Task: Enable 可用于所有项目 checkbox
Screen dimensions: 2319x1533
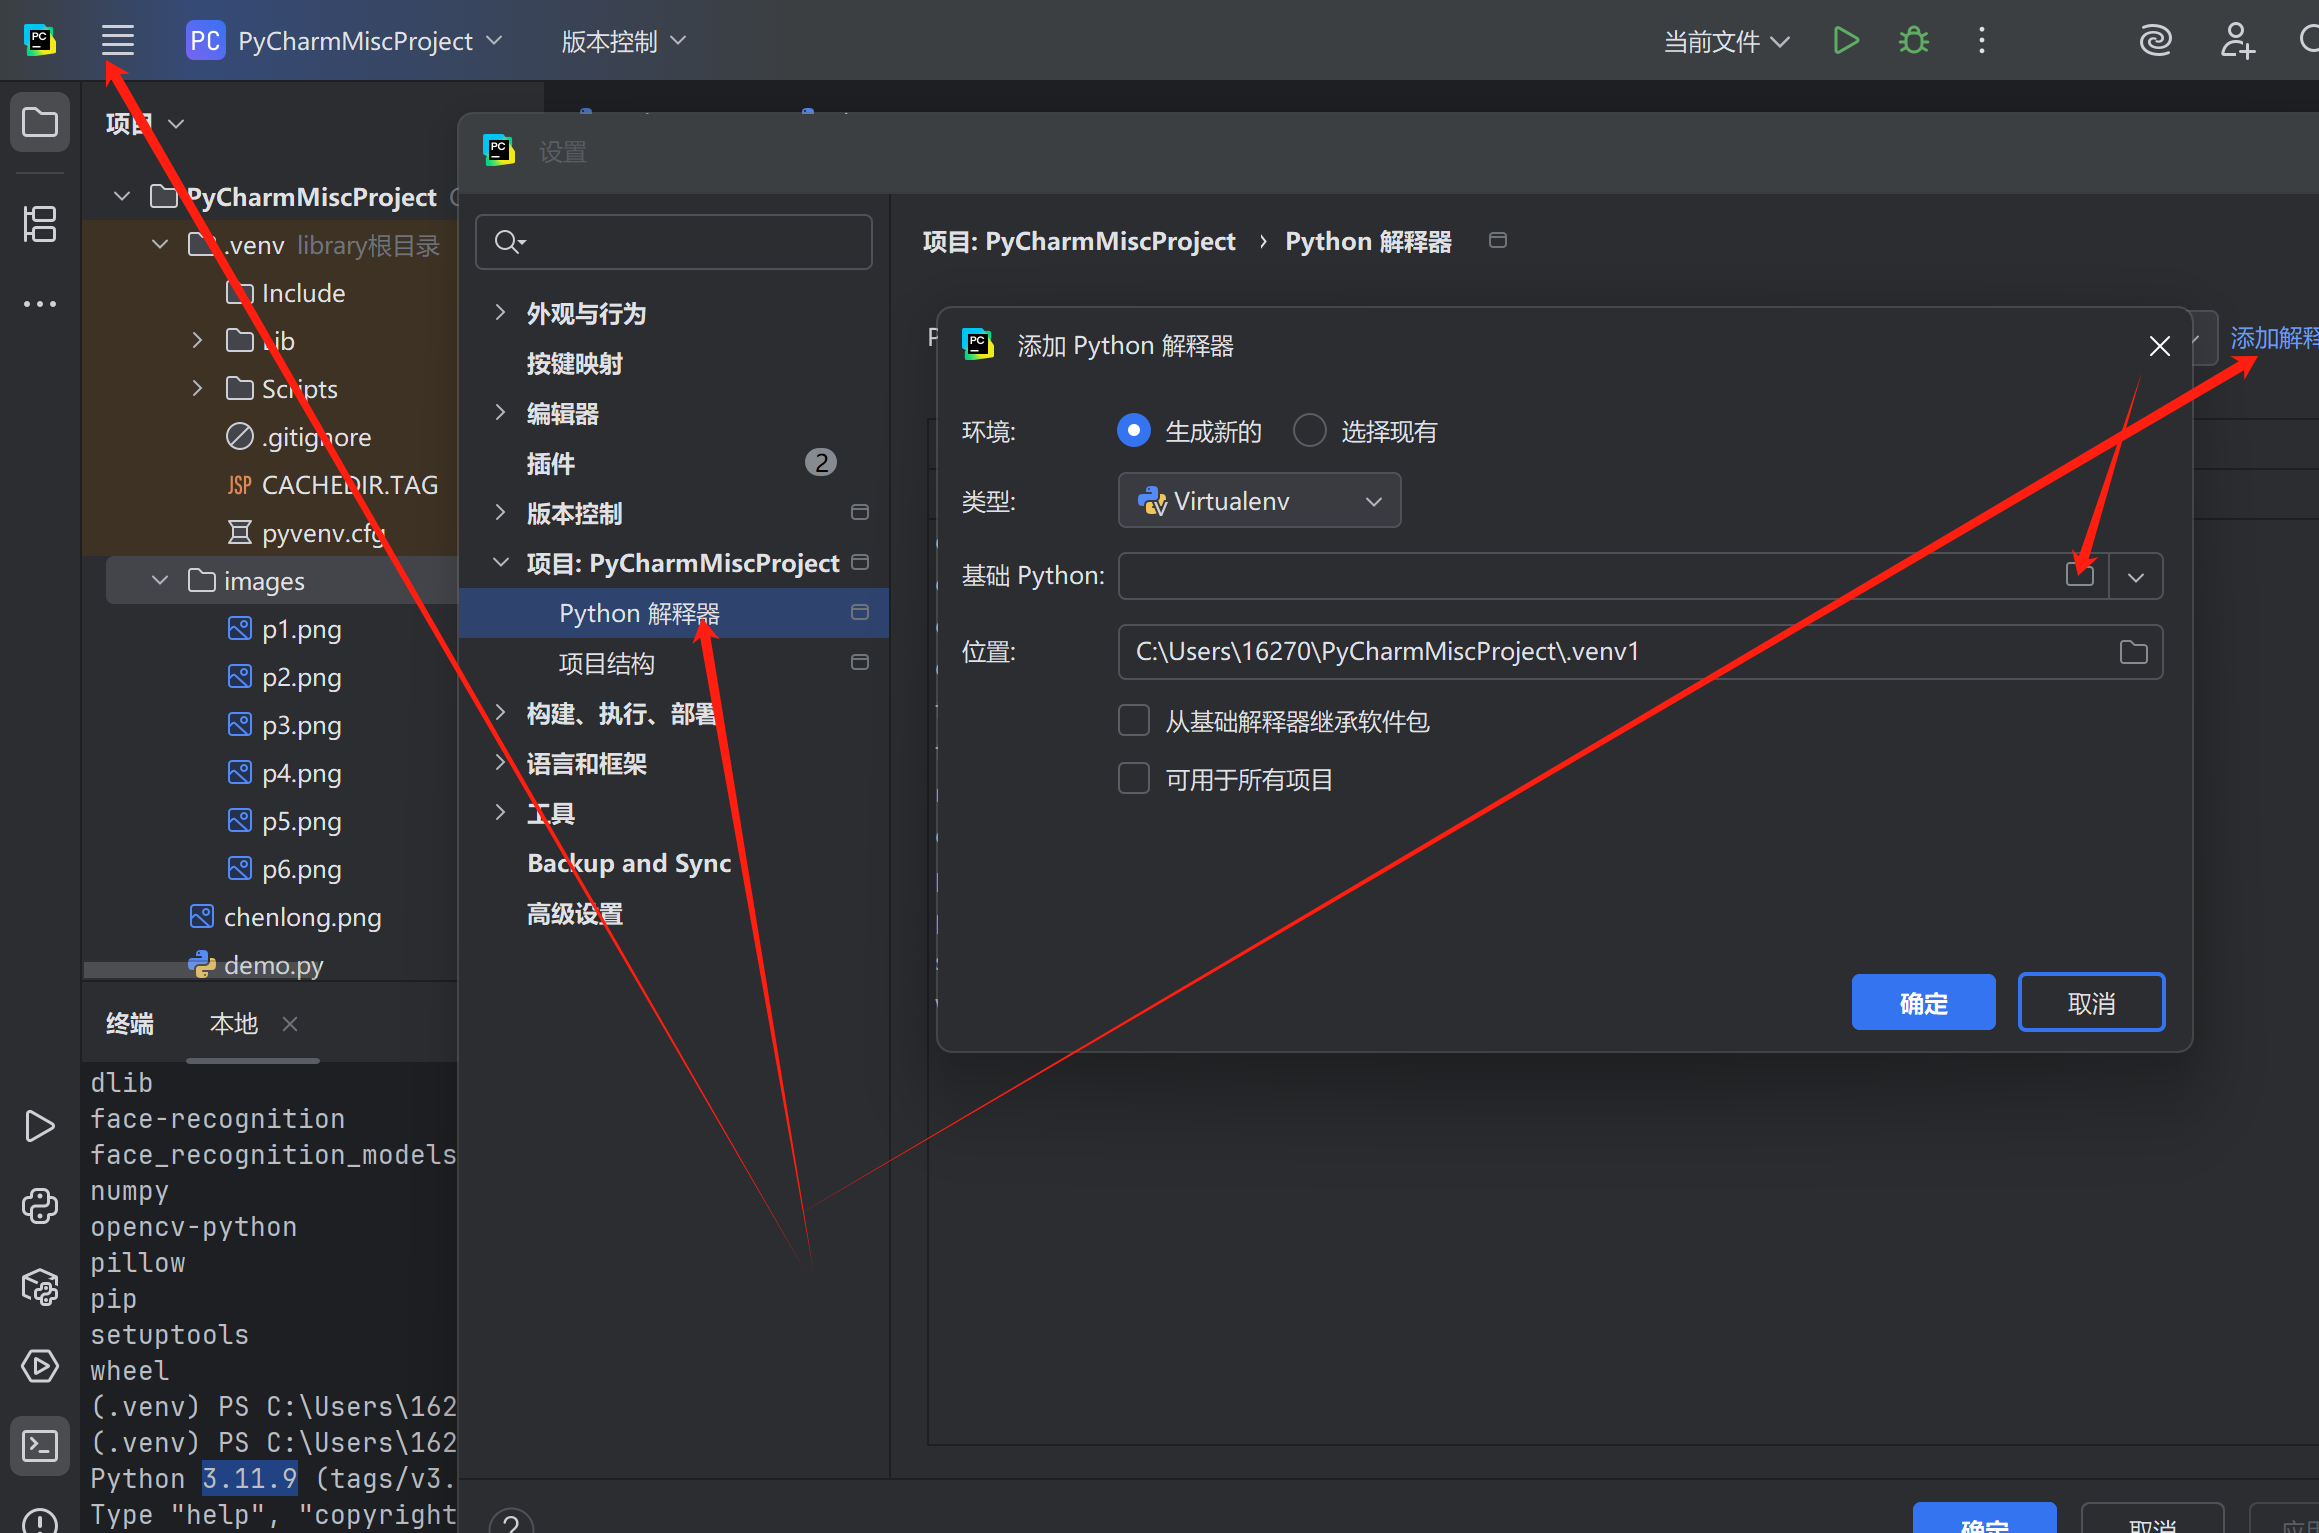Action: (x=1133, y=778)
